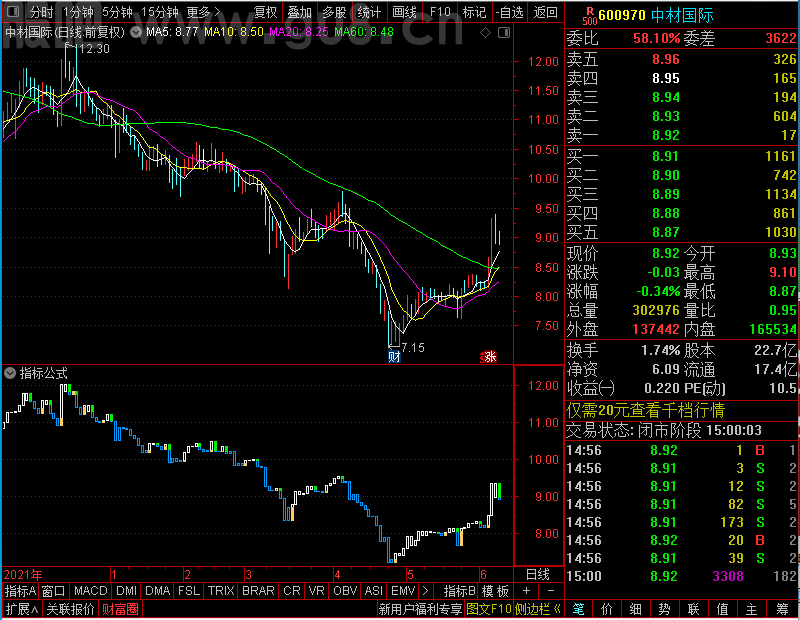
Task: Click 卖五 price 8.96
Action: (666, 59)
